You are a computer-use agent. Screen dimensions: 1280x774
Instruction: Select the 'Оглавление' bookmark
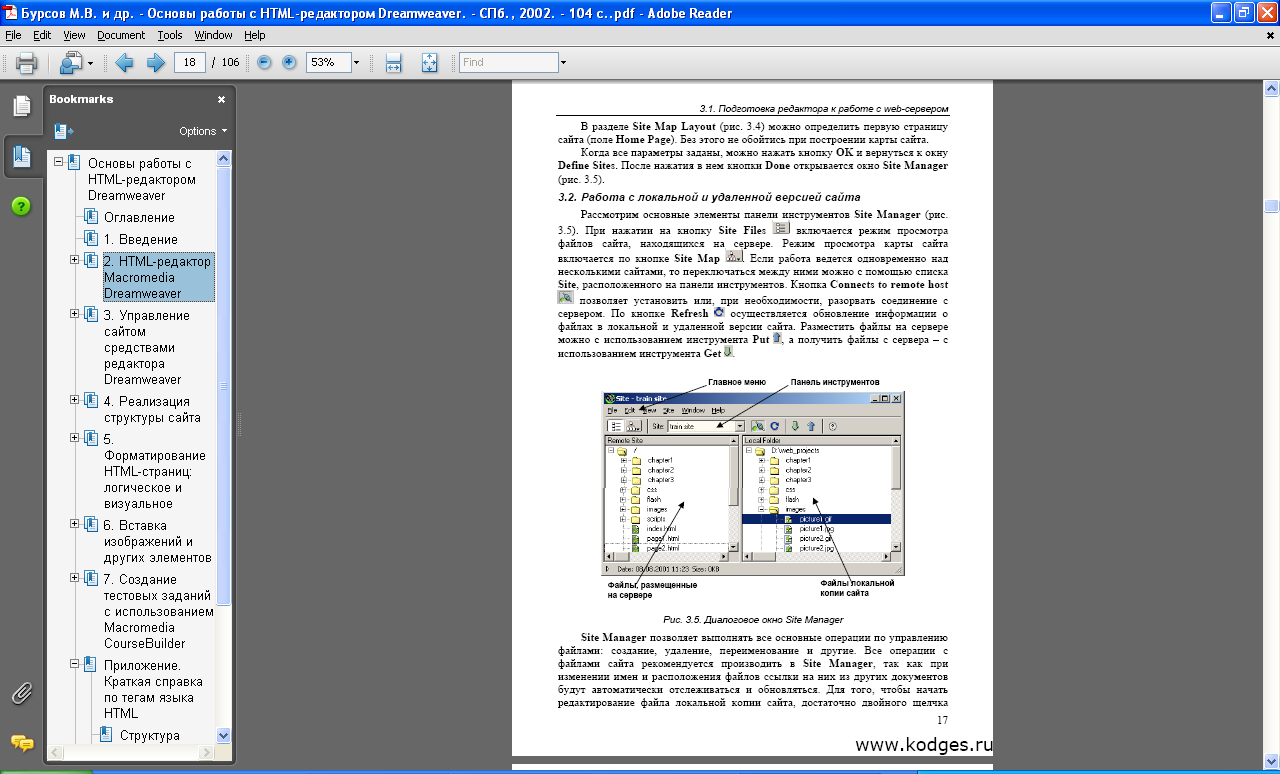coord(139,217)
